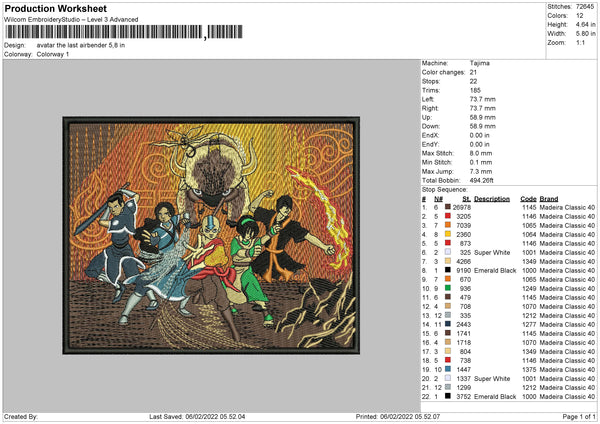Select the Up label's 58.9 mm value

483,117
